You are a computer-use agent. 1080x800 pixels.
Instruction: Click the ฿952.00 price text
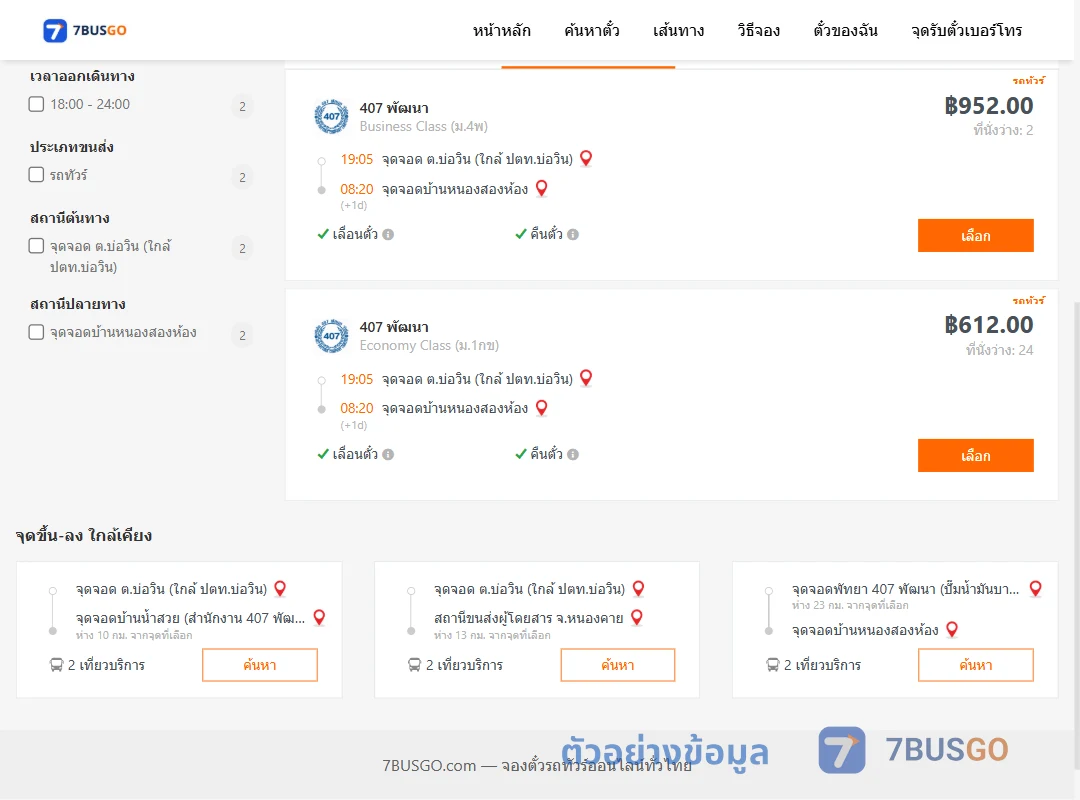point(988,105)
